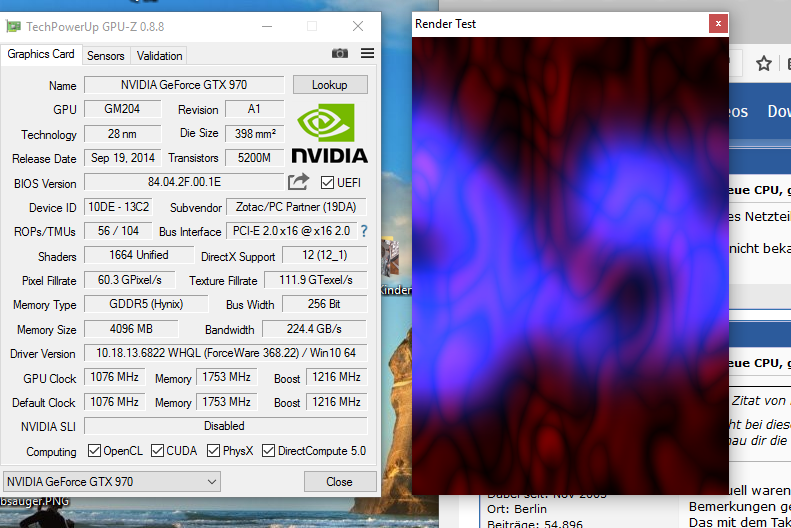Minimize the GPU-Z window
Image resolution: width=791 pixels, height=528 pixels.
coord(267,26)
